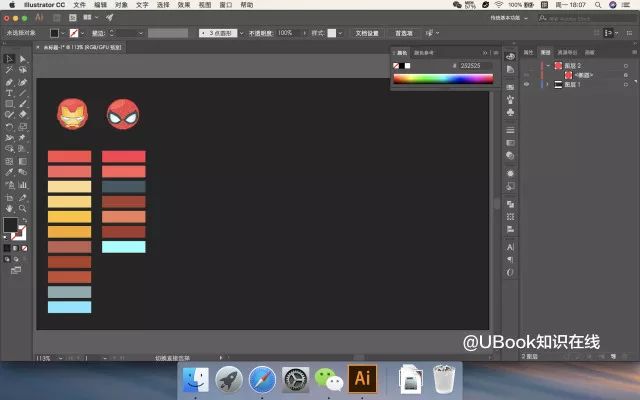The height and width of the screenshot is (400, 640).
Task: Select the Width tool
Action: tap(9, 138)
